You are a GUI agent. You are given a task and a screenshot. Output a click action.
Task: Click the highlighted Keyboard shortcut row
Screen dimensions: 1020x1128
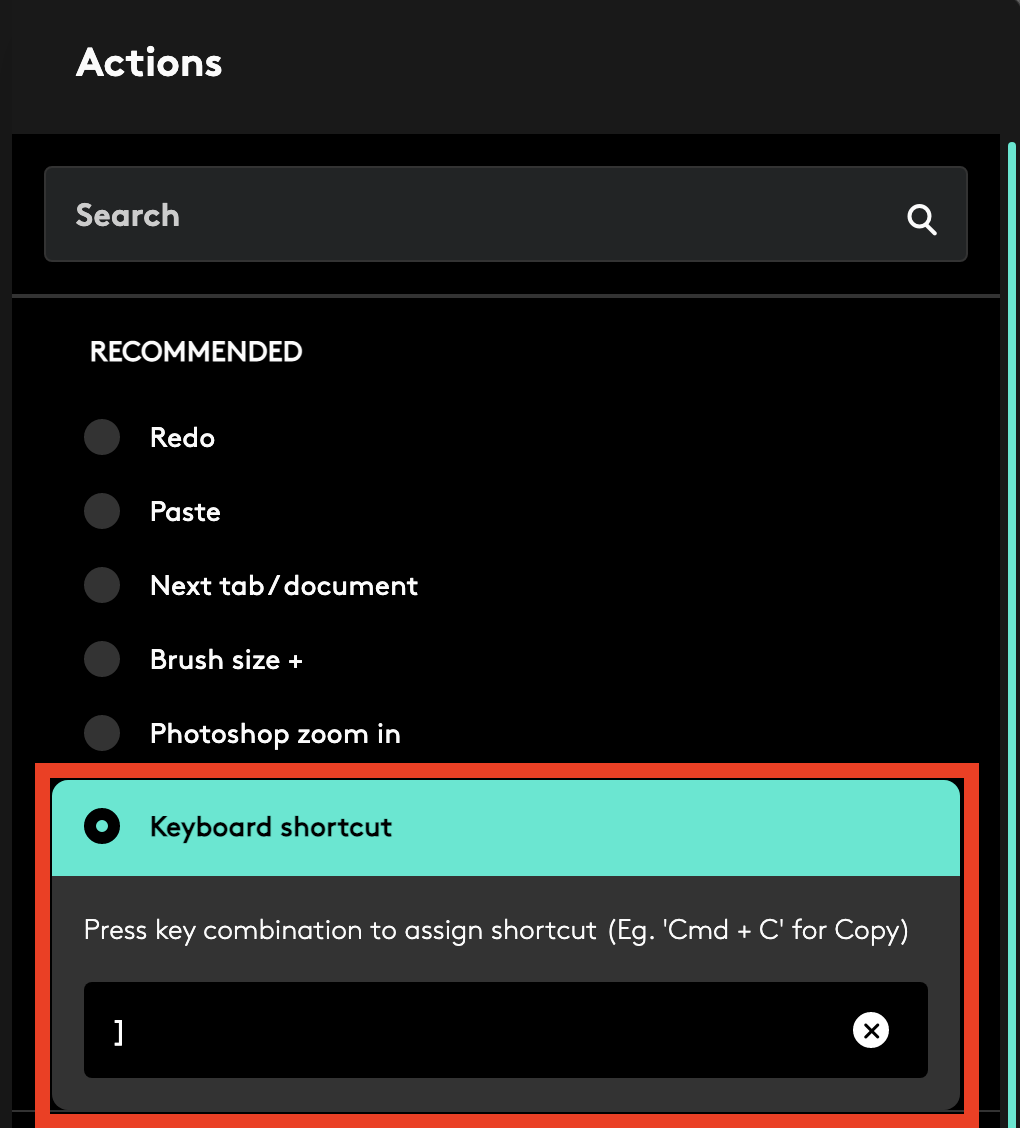pyautogui.click(x=505, y=827)
